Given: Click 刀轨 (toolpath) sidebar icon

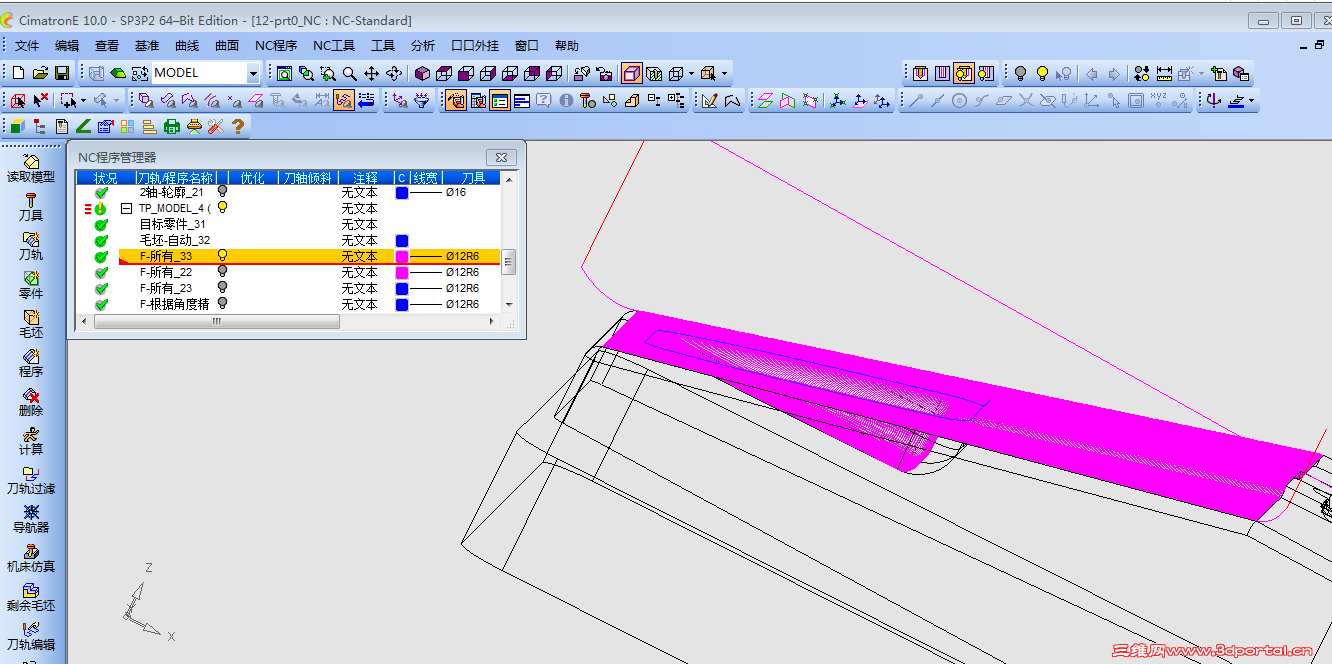Looking at the screenshot, I should pos(31,246).
